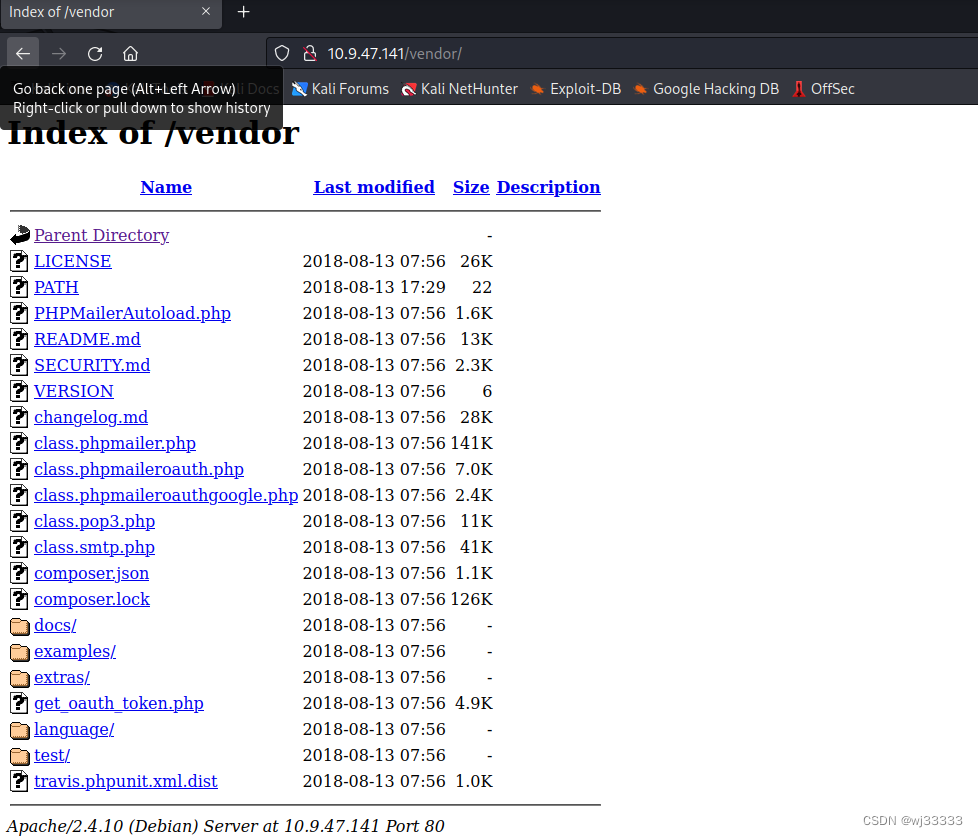Open the docs/ directory link
978x837 pixels.
click(x=56, y=626)
